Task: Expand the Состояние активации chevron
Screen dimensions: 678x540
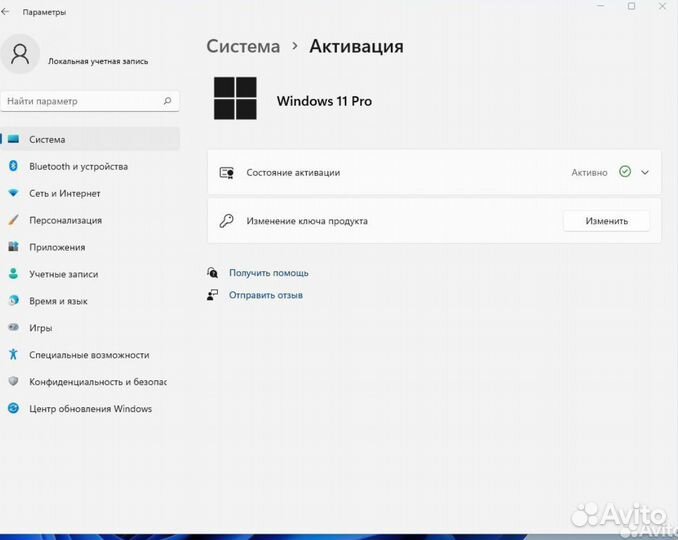Action: (645, 173)
